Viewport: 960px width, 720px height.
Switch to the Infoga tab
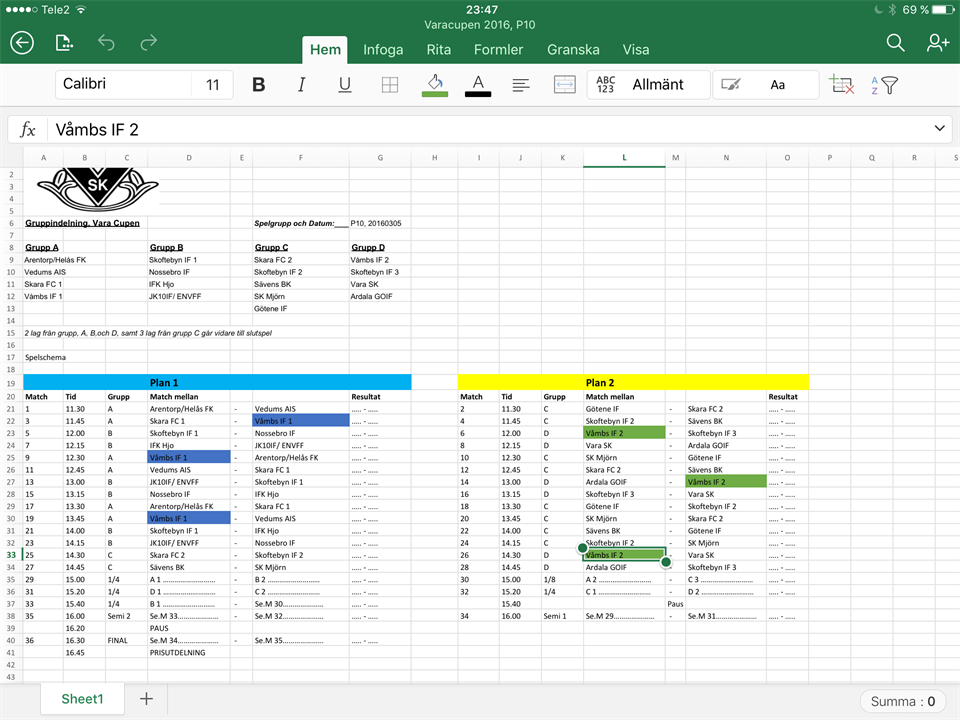(383, 49)
